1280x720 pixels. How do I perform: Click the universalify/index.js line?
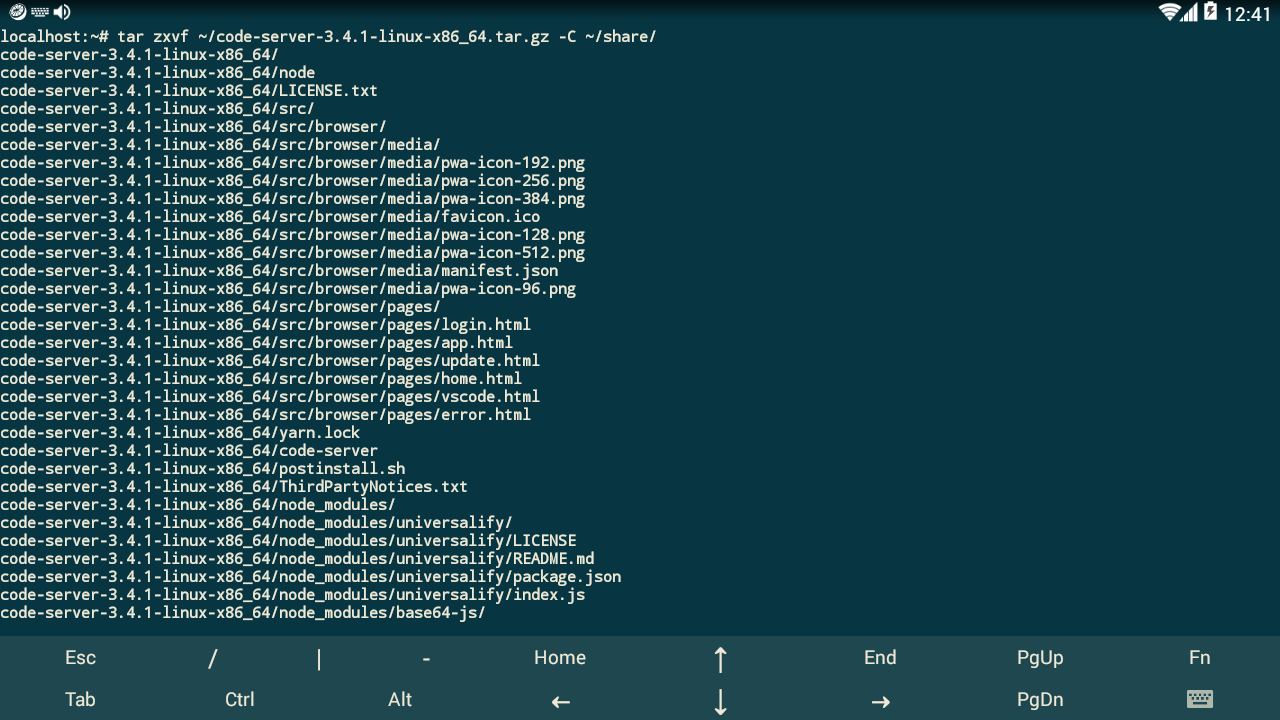(292, 594)
